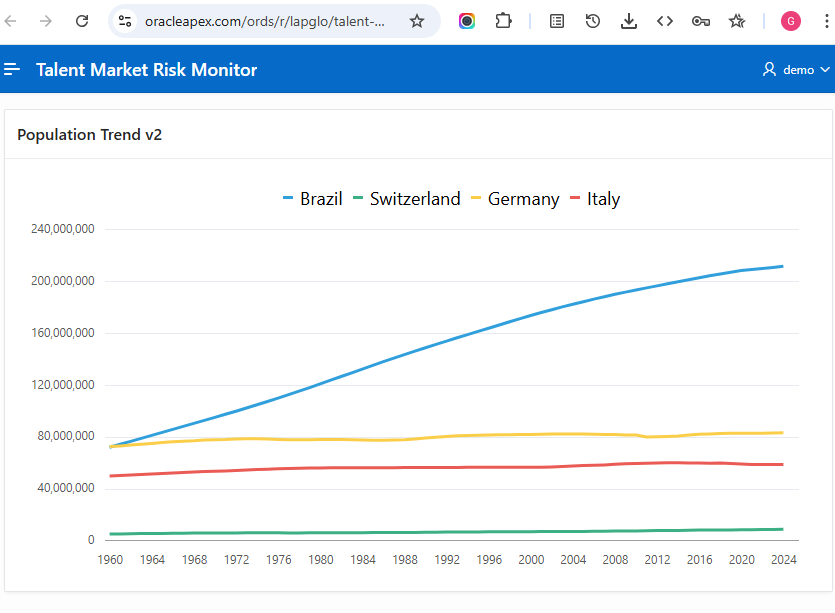The height and width of the screenshot is (613, 835).
Task: Open browsing History via the clock icon
Action: (x=593, y=20)
